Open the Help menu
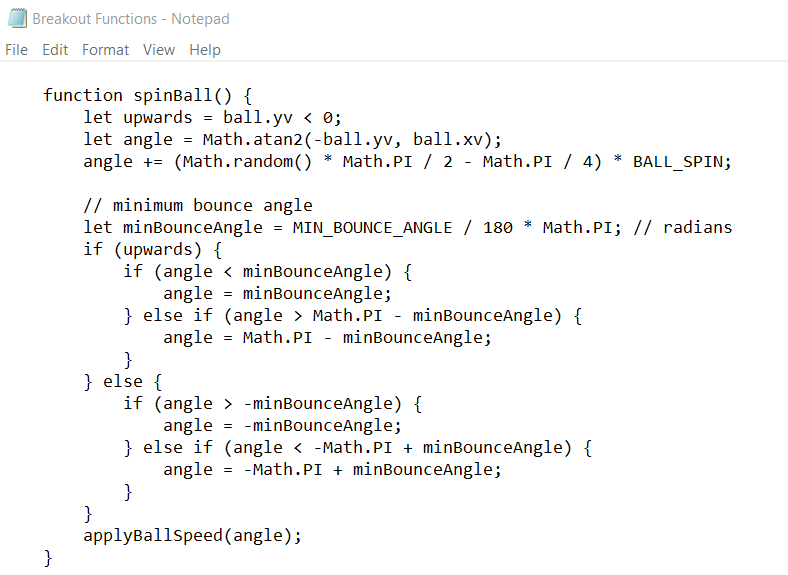 point(204,50)
